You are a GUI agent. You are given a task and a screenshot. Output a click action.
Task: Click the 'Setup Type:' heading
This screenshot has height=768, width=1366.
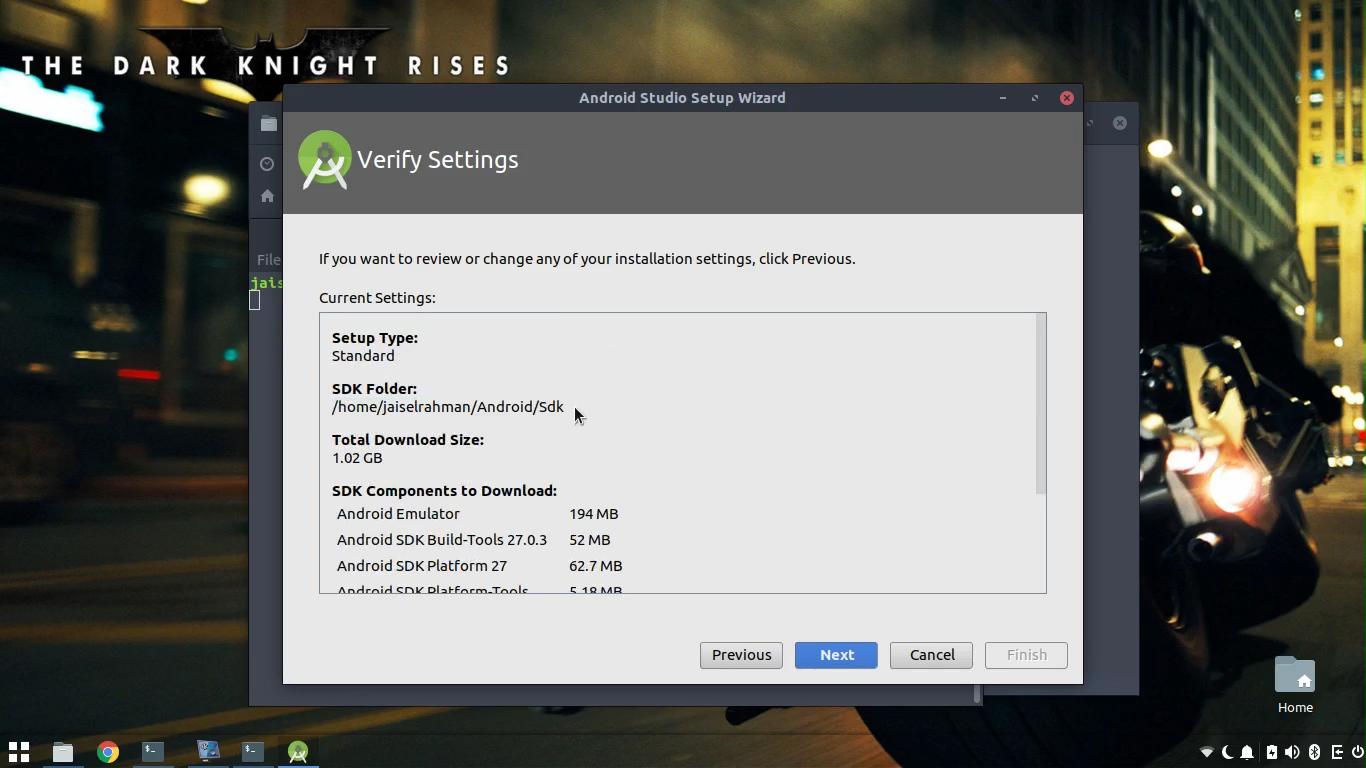(x=375, y=338)
